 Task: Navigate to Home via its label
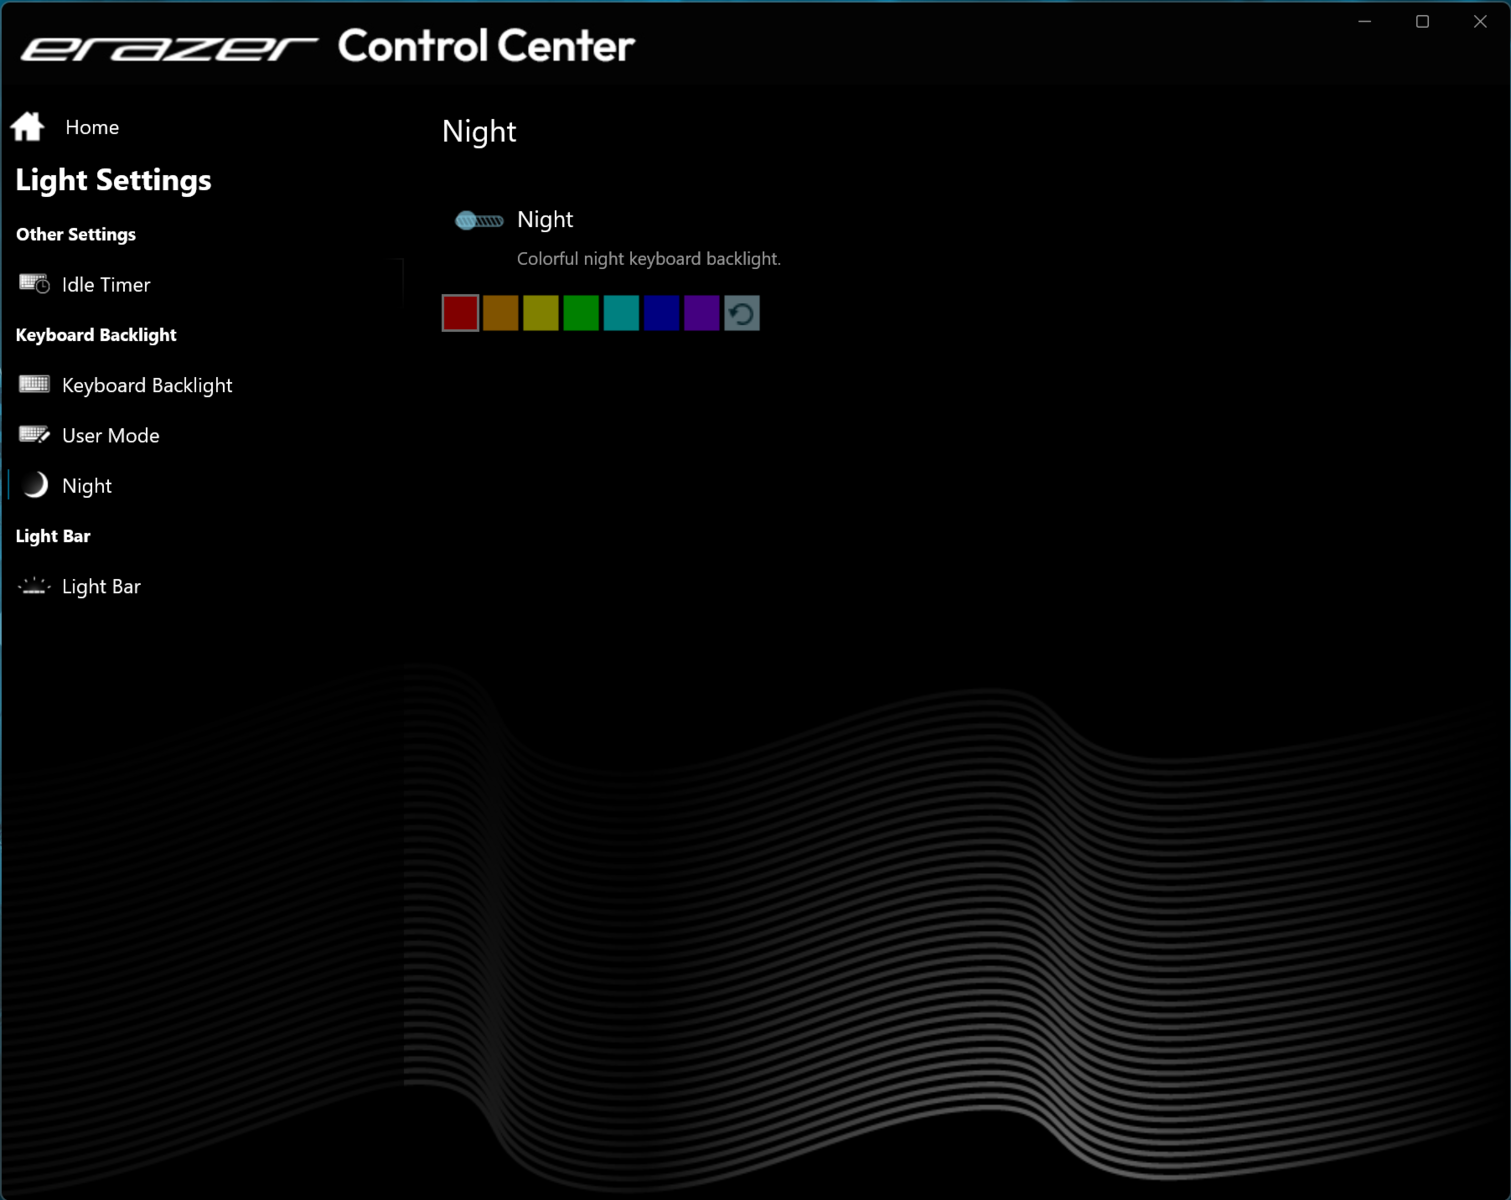92,127
